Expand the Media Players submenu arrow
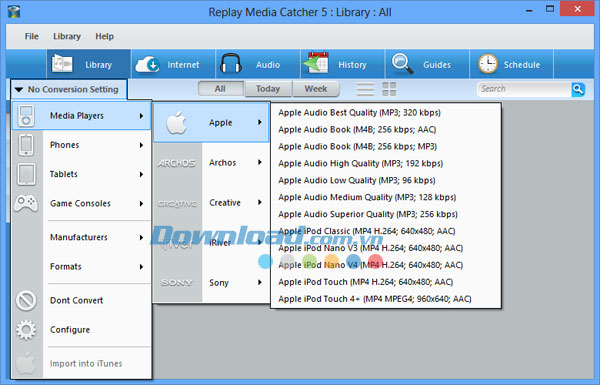This screenshot has width=600, height=385. [x=141, y=116]
